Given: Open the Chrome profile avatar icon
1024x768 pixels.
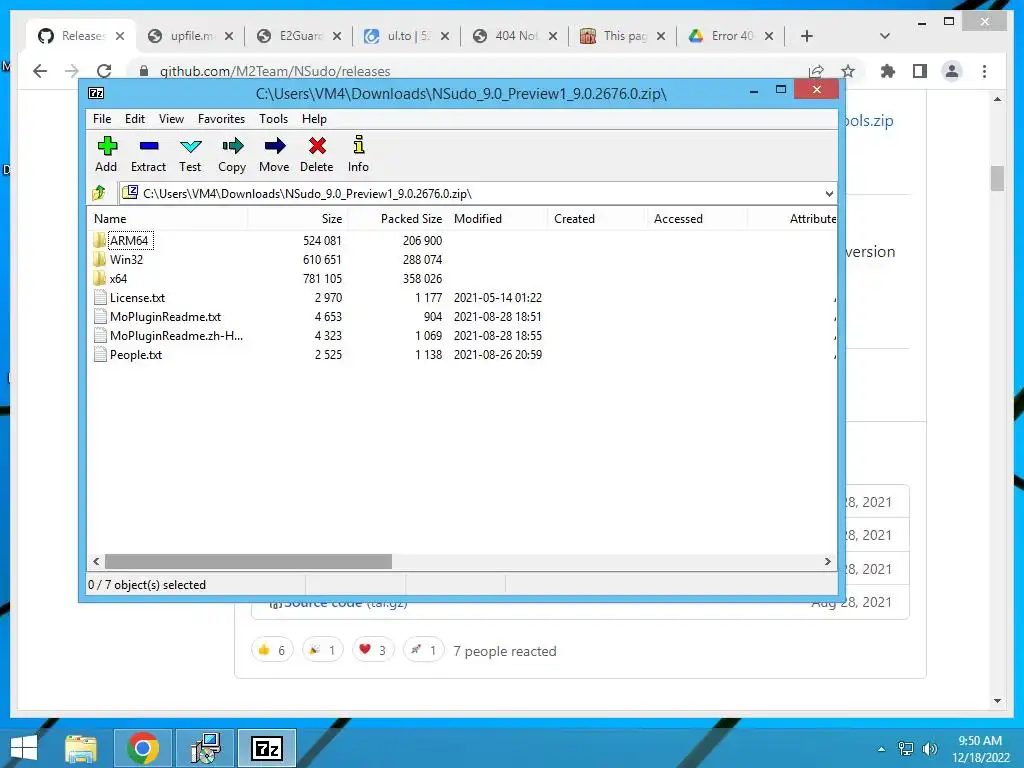Looking at the screenshot, I should click(952, 71).
